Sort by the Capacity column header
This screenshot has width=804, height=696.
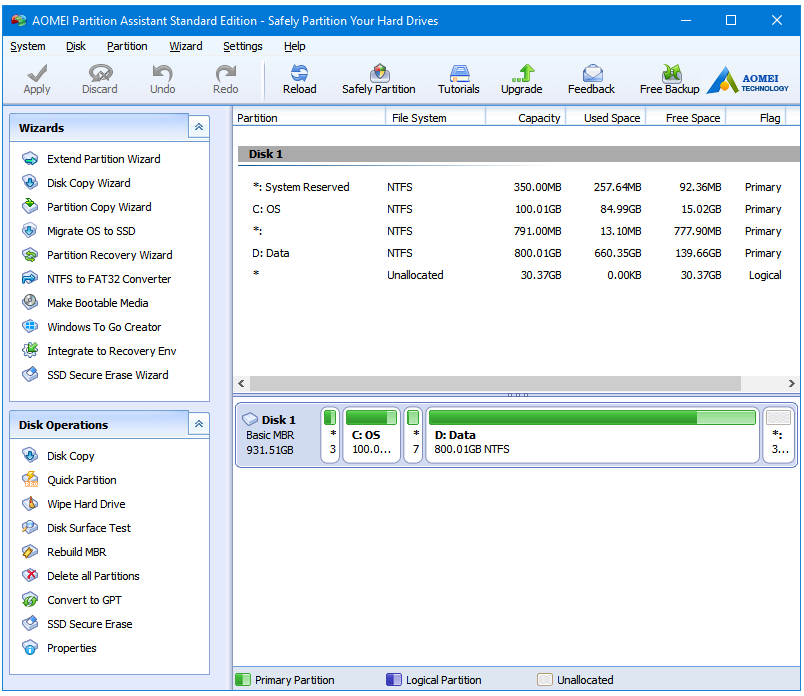(x=526, y=118)
